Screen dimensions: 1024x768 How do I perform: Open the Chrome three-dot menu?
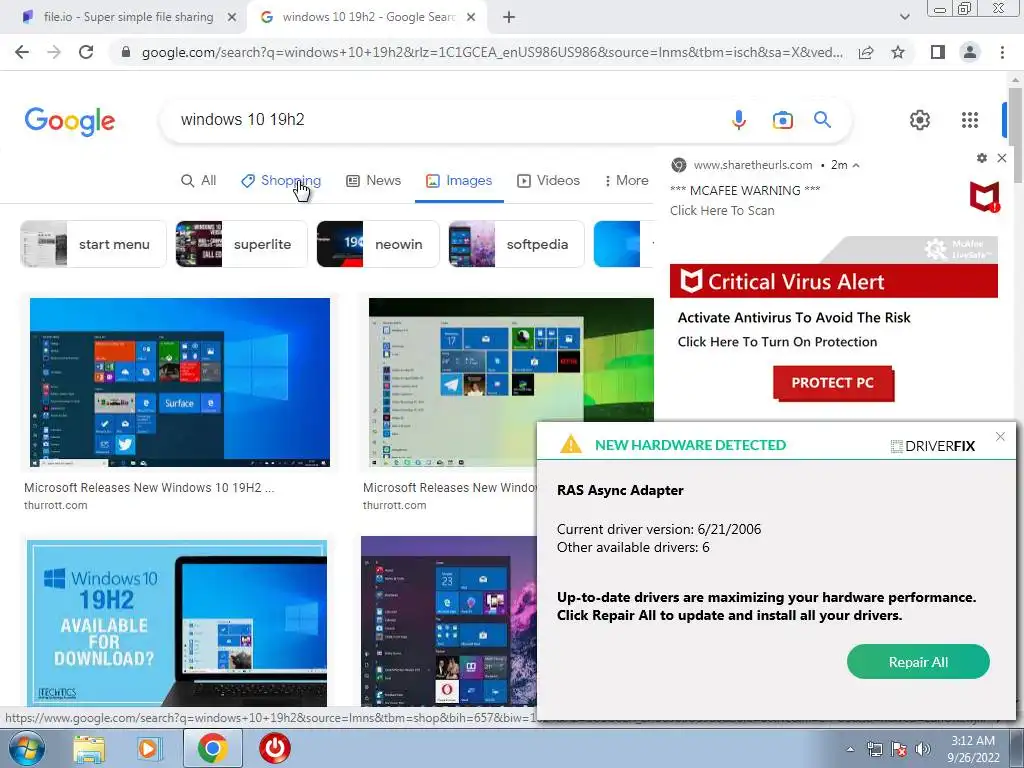[1002, 52]
